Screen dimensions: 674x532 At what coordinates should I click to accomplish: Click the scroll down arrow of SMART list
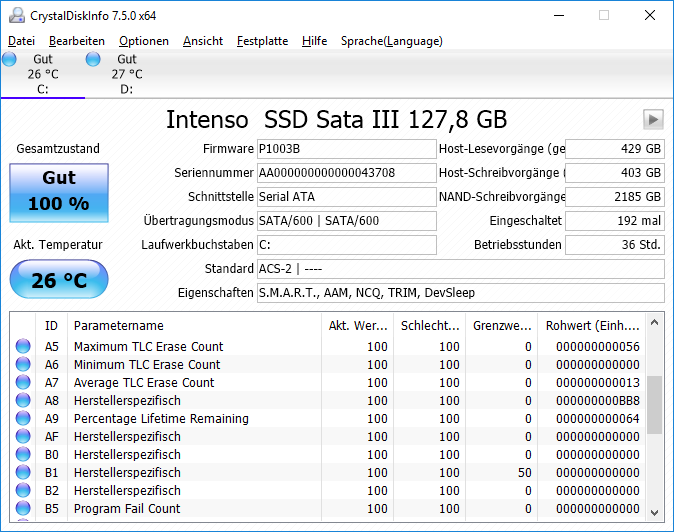(654, 512)
